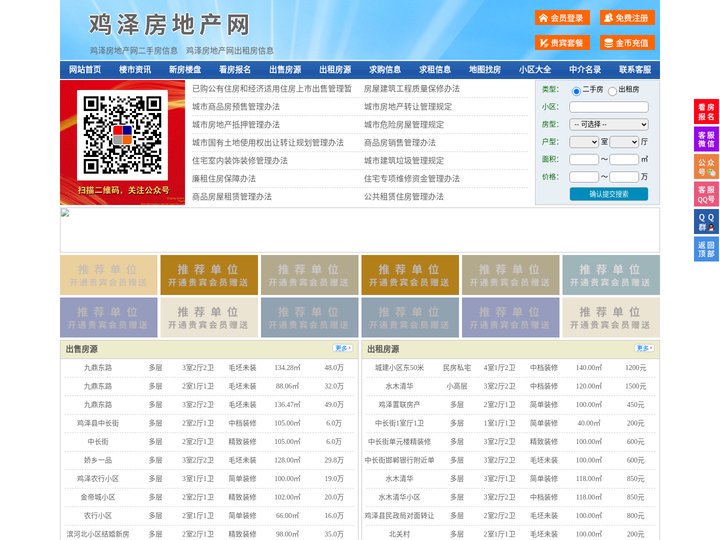The height and width of the screenshot is (540, 720).
Task: Open the 新房楼盘 menu item
Action: tap(185, 70)
